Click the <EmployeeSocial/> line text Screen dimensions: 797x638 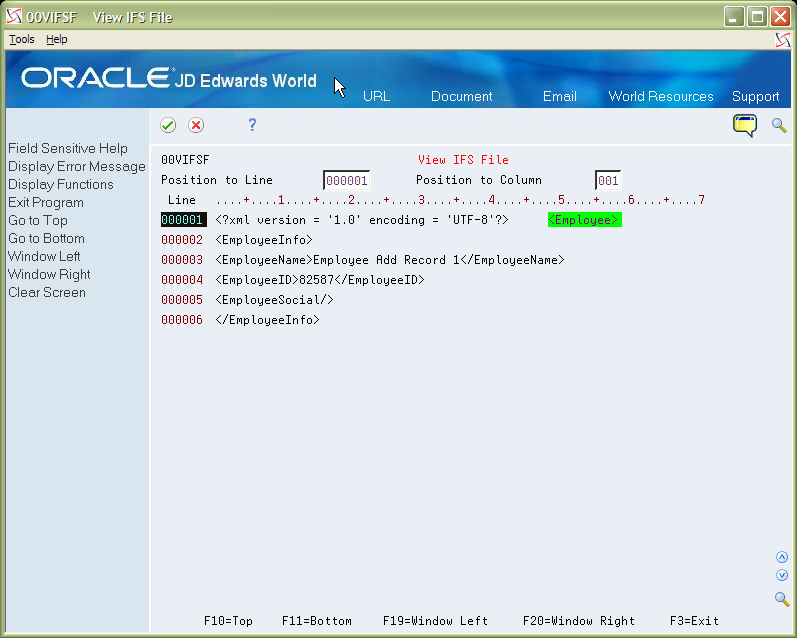click(x=274, y=300)
